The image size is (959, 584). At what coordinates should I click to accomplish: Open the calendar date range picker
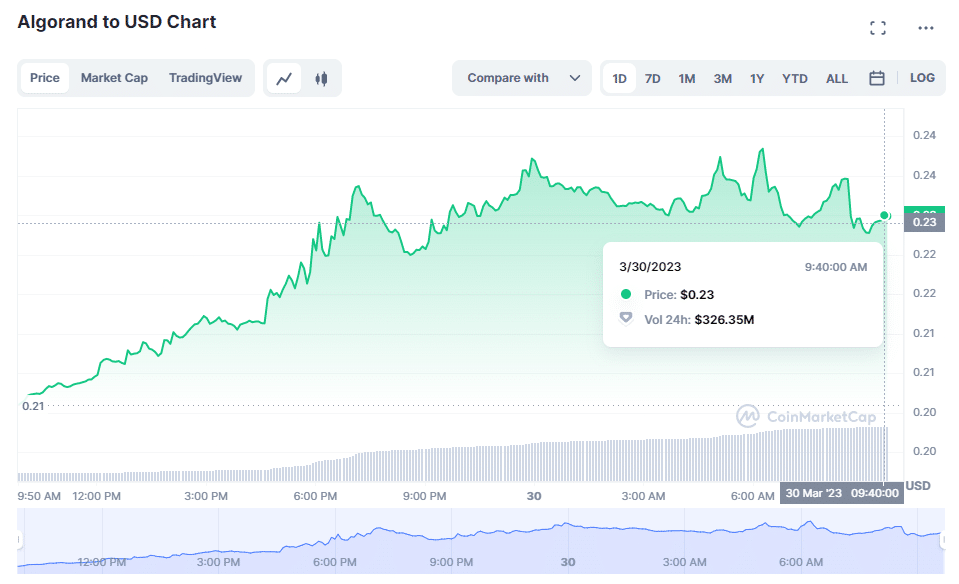(x=877, y=78)
